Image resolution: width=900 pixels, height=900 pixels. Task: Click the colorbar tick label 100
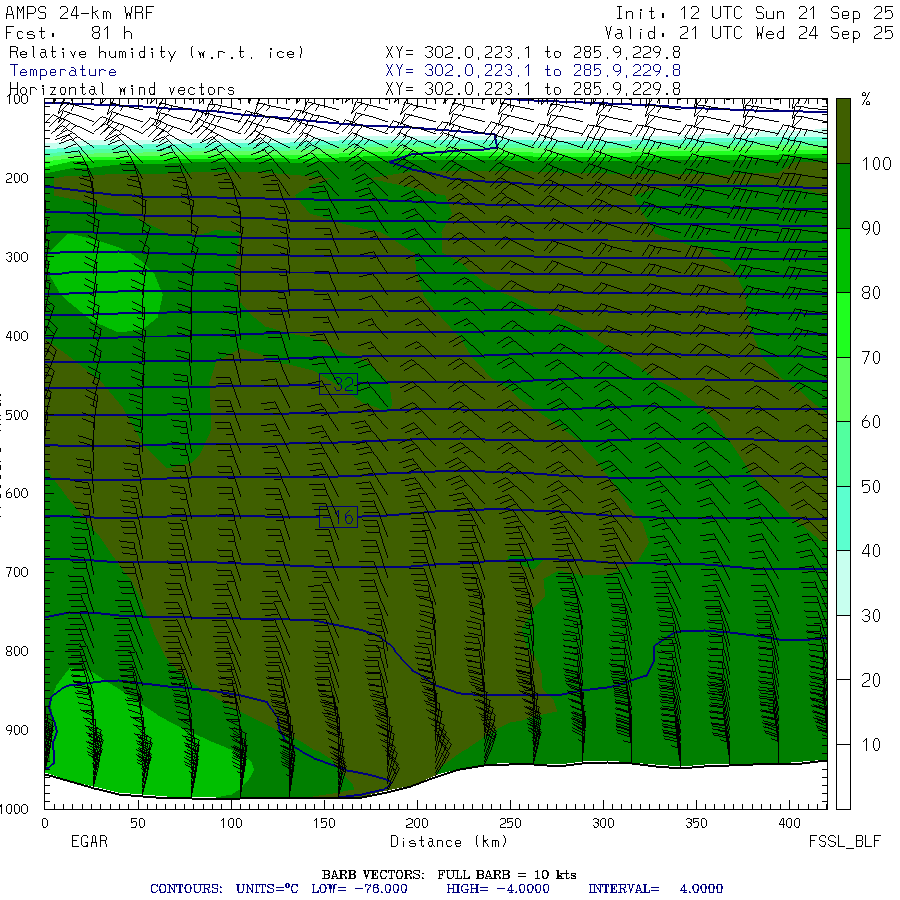click(x=876, y=164)
